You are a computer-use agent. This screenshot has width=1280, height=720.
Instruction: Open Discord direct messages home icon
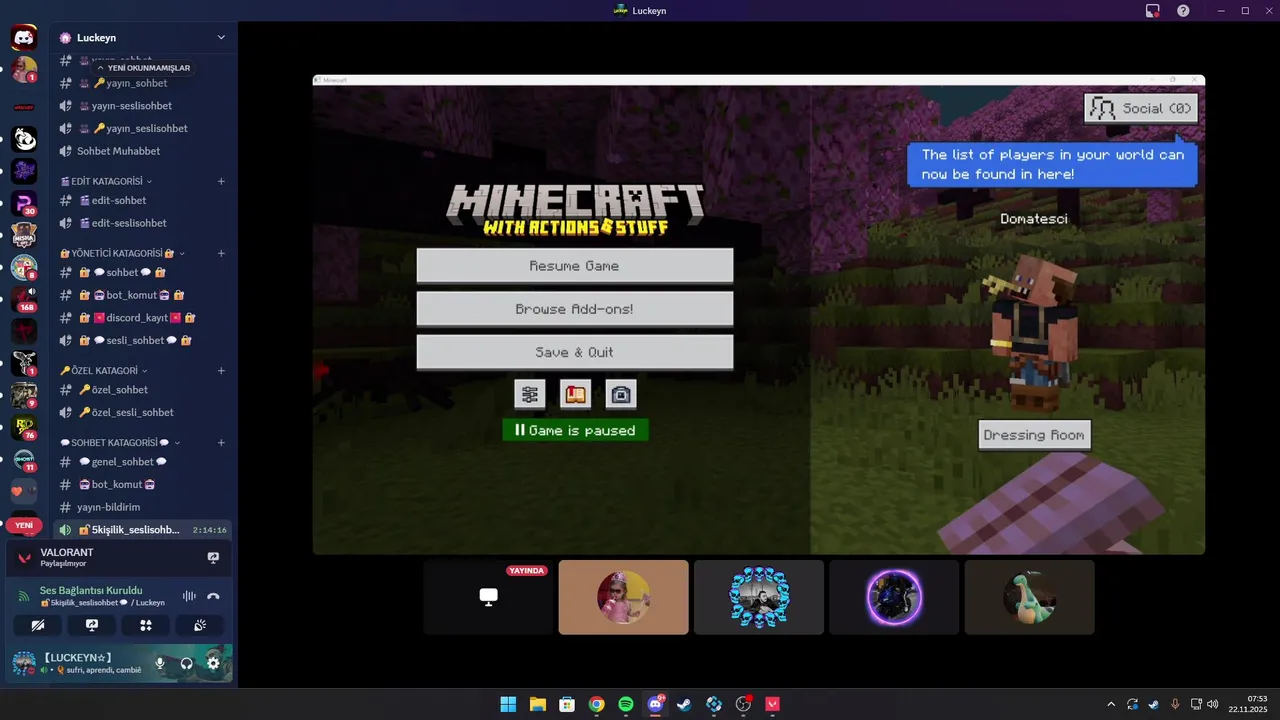pos(24,38)
